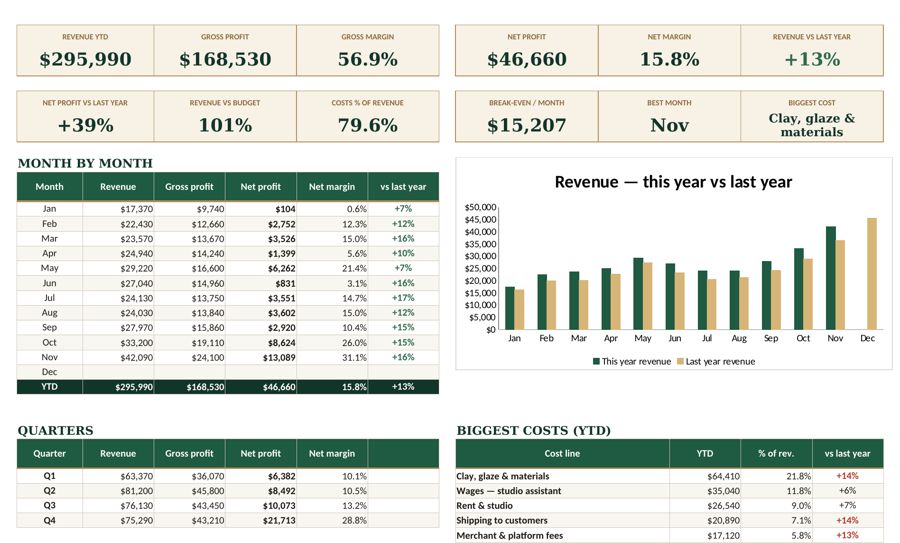Select the BIGGEST COSTS (YTD) heading

click(534, 430)
